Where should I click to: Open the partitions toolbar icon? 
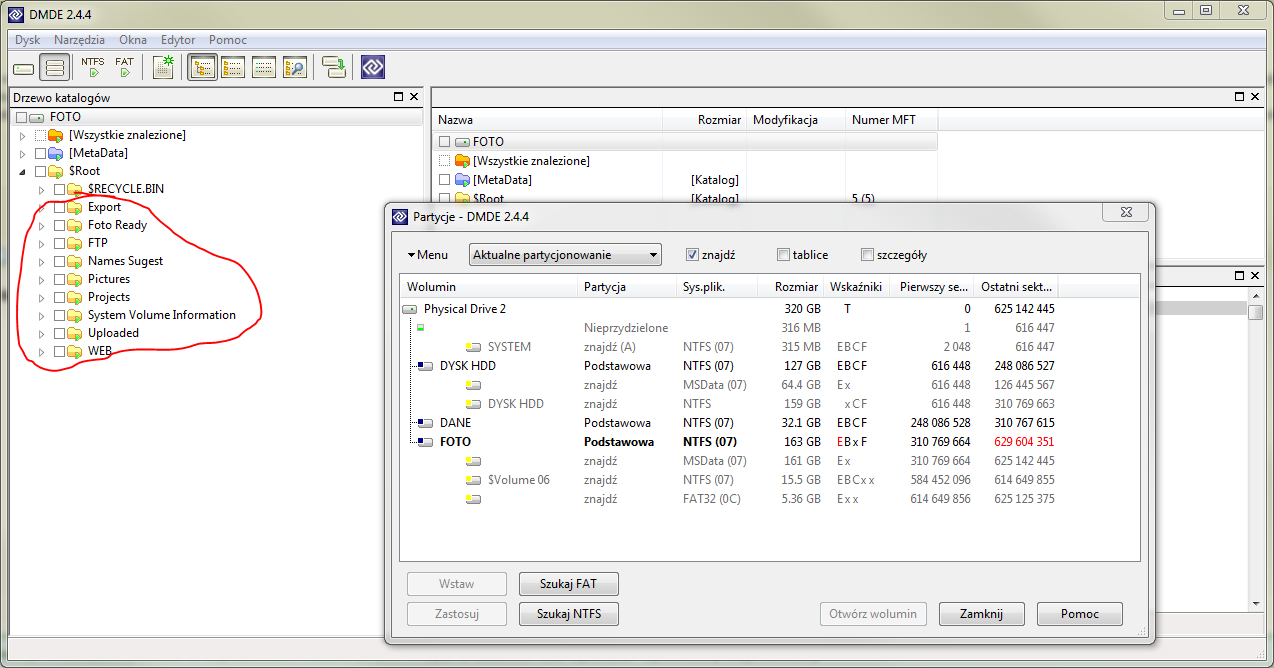[x=55, y=68]
